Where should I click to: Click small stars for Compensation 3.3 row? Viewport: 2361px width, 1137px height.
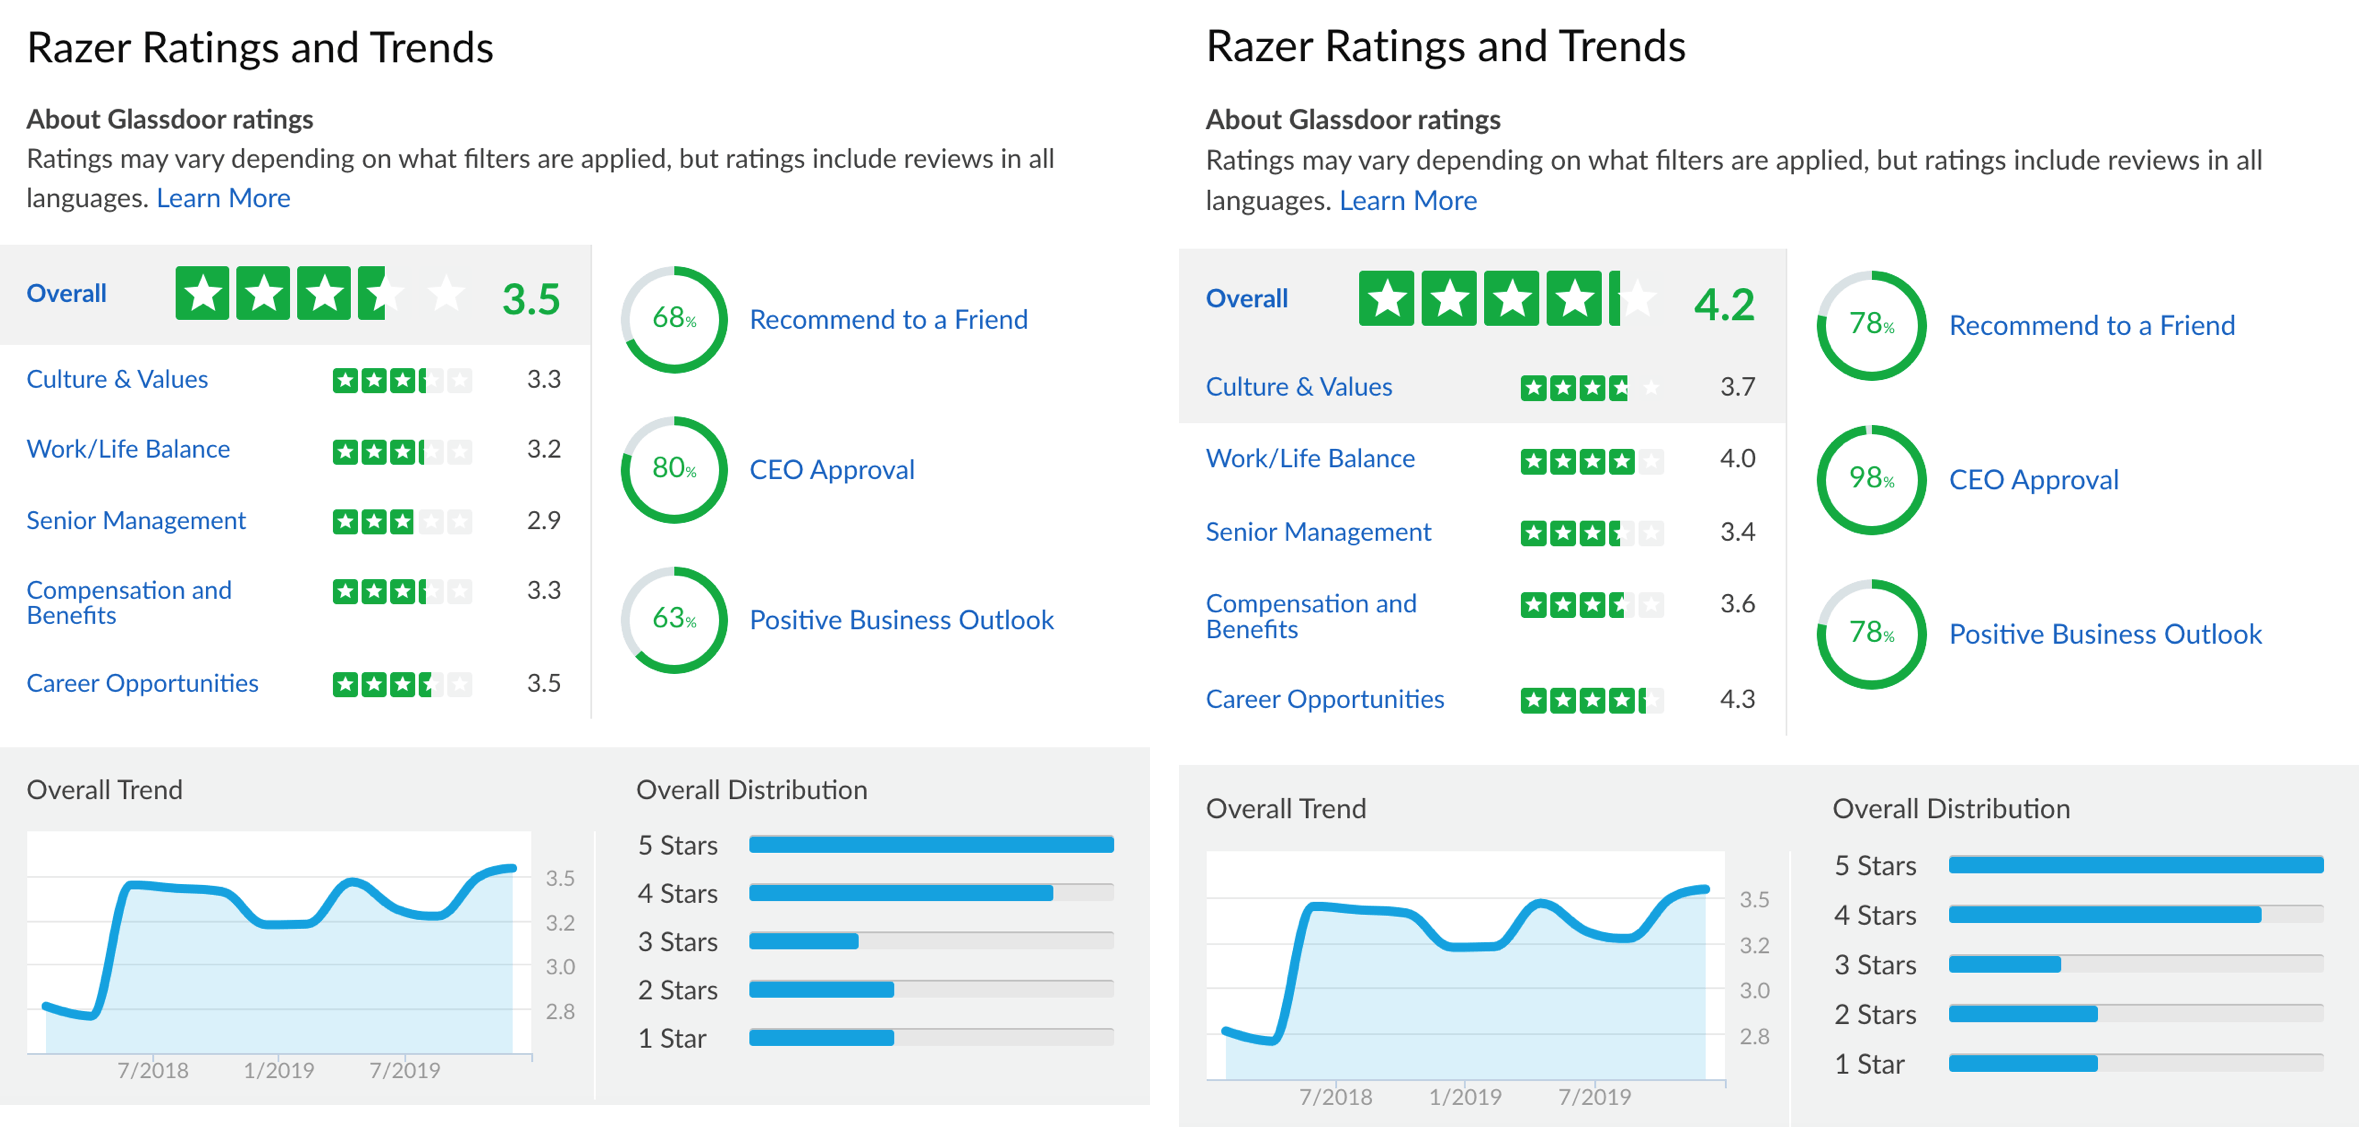(402, 591)
